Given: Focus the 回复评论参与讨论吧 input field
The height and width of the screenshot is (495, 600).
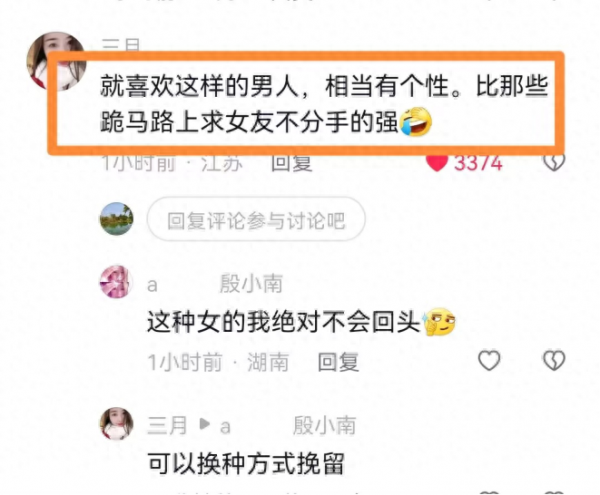Looking at the screenshot, I should tap(256, 220).
